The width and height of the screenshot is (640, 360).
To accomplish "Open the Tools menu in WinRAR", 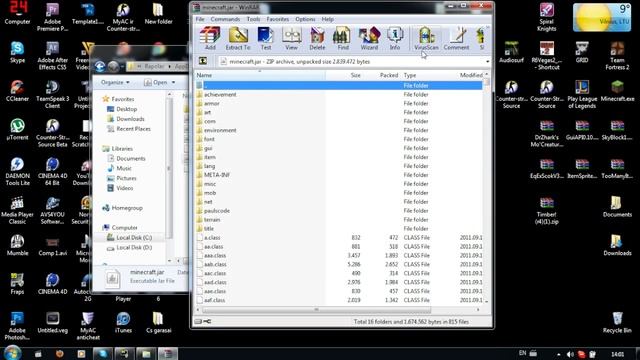I will [x=253, y=19].
